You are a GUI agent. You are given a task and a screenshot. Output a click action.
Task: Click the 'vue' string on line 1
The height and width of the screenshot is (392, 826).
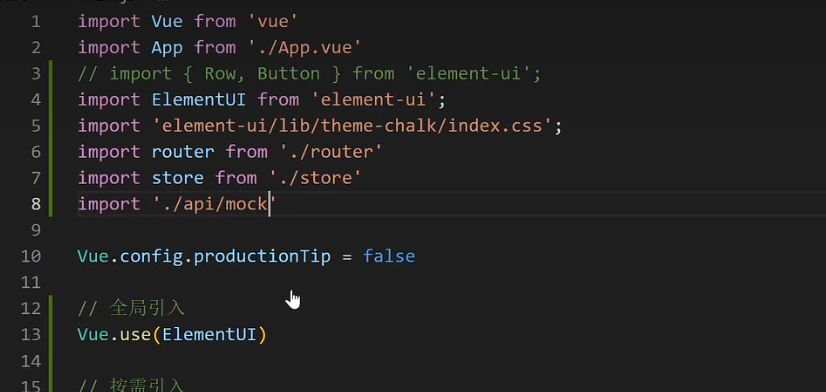[x=272, y=22]
